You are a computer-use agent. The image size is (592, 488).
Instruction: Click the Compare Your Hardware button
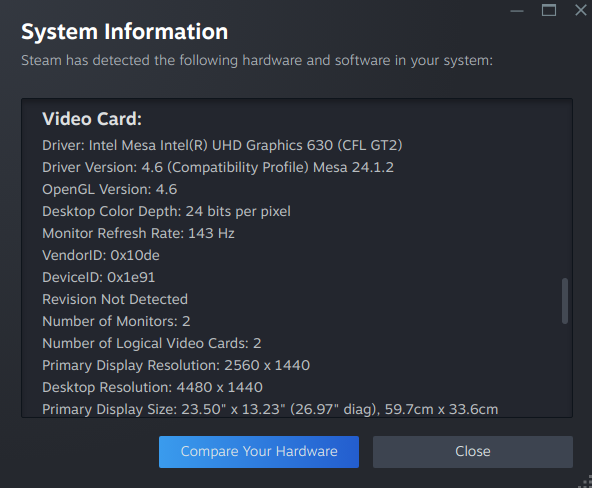tap(259, 452)
